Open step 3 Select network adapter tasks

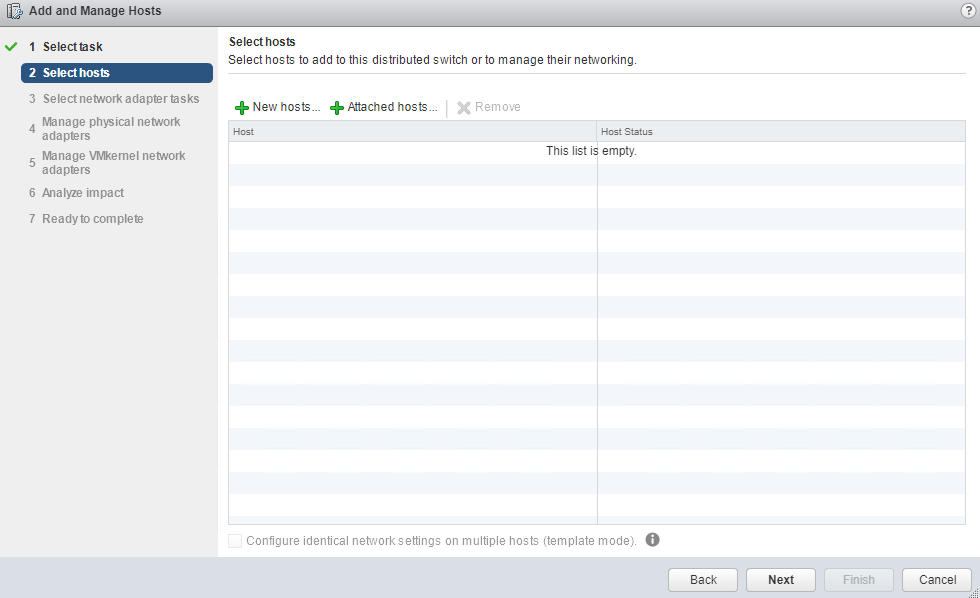[x=120, y=99]
